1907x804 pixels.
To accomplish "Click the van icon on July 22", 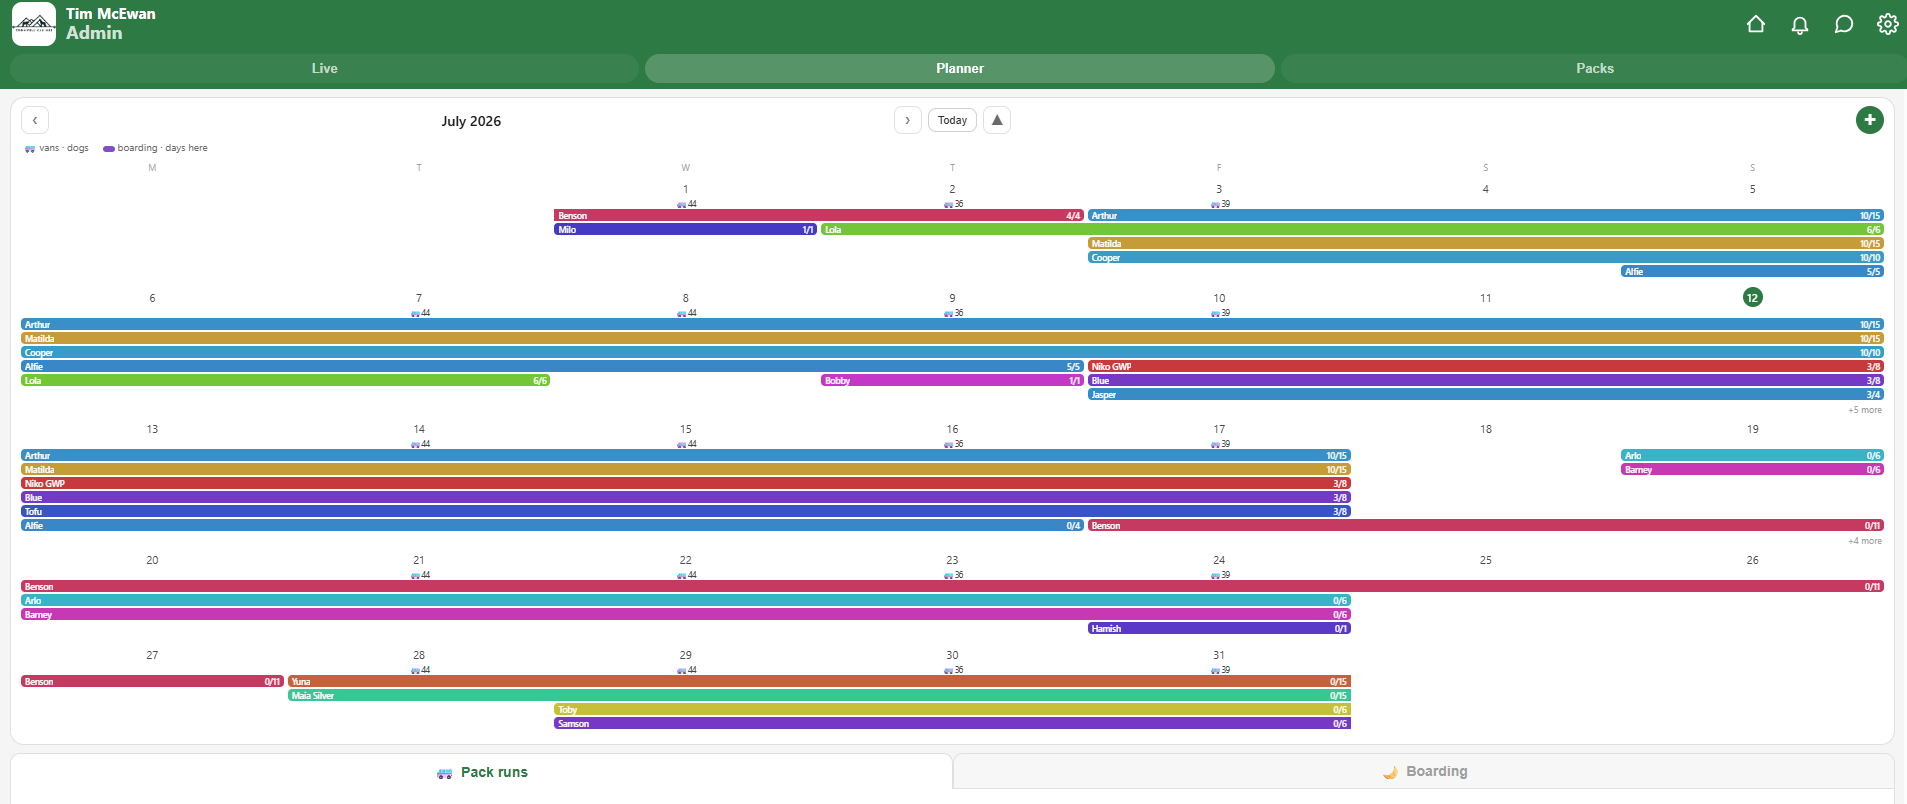I will pyautogui.click(x=681, y=575).
